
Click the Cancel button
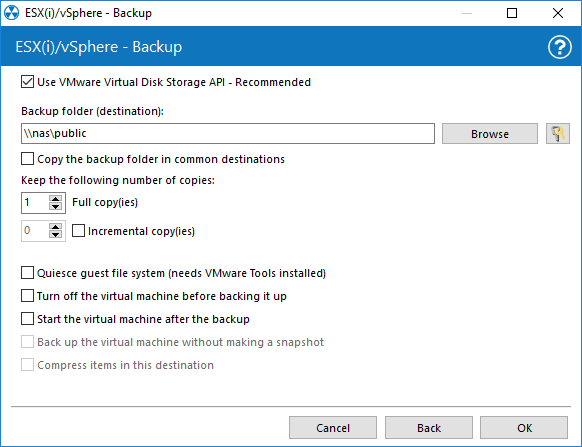click(333, 428)
